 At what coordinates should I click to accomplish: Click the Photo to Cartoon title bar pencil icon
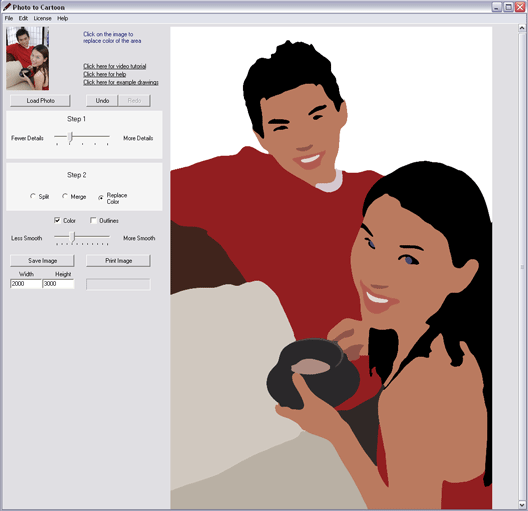point(7,7)
